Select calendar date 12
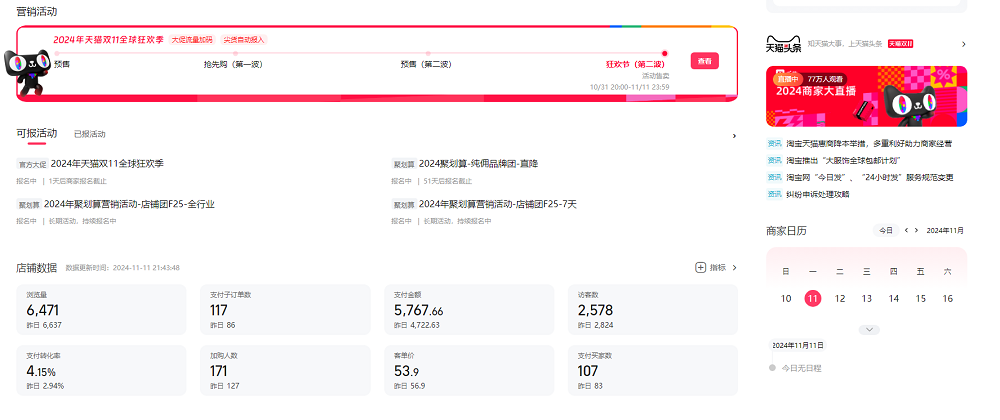The height and width of the screenshot is (420, 1000). [840, 298]
